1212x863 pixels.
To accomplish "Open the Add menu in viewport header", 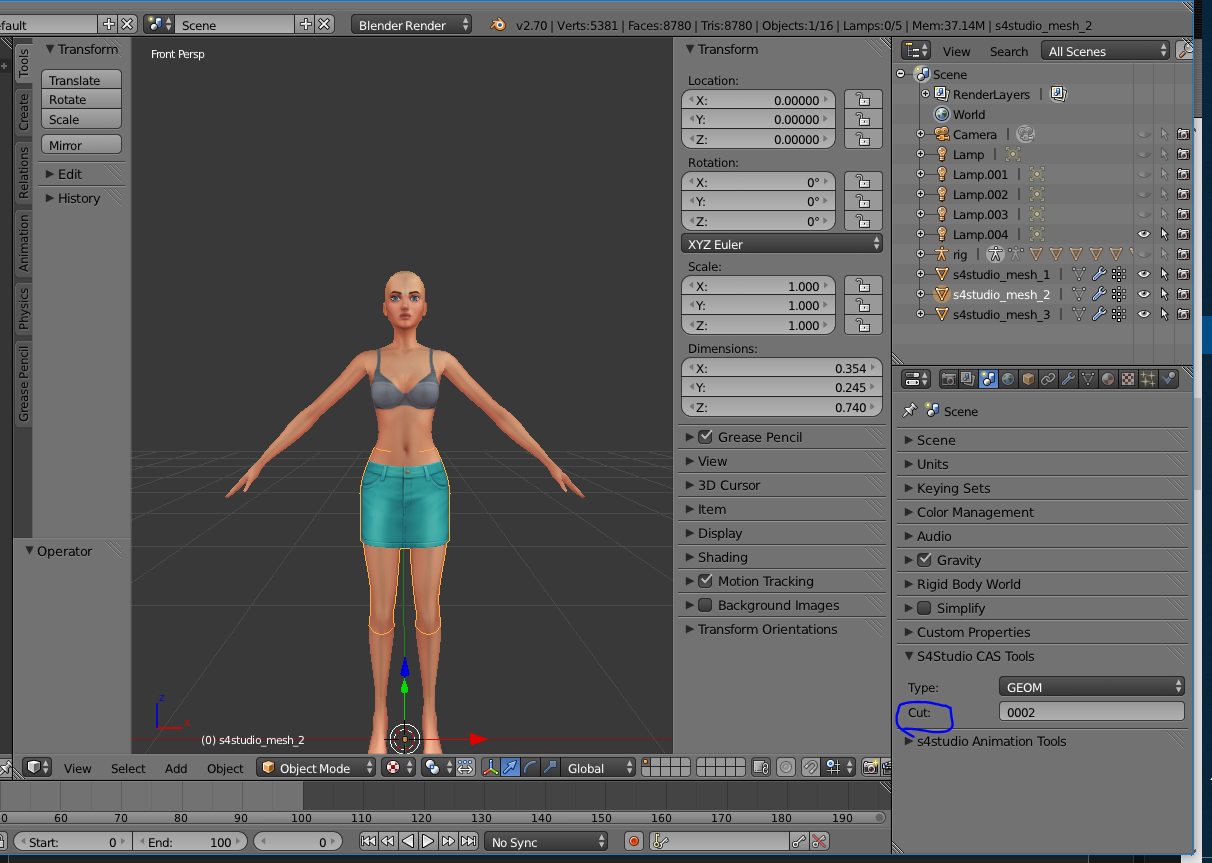I will click(x=176, y=768).
